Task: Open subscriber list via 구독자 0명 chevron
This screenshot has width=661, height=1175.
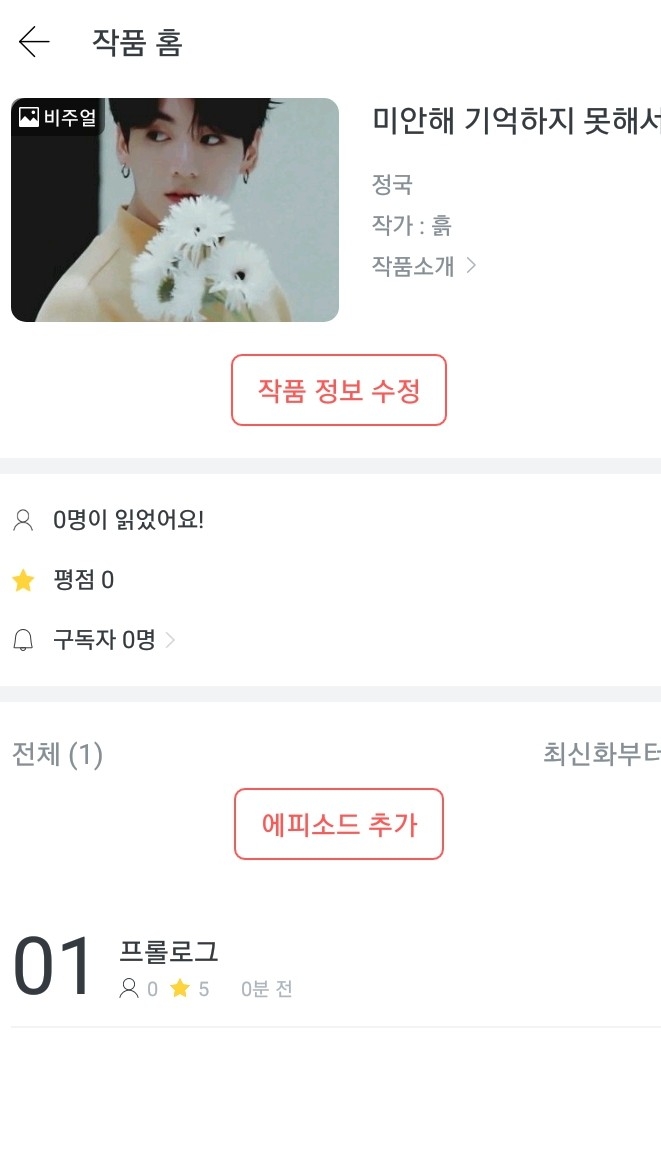Action: pos(170,640)
